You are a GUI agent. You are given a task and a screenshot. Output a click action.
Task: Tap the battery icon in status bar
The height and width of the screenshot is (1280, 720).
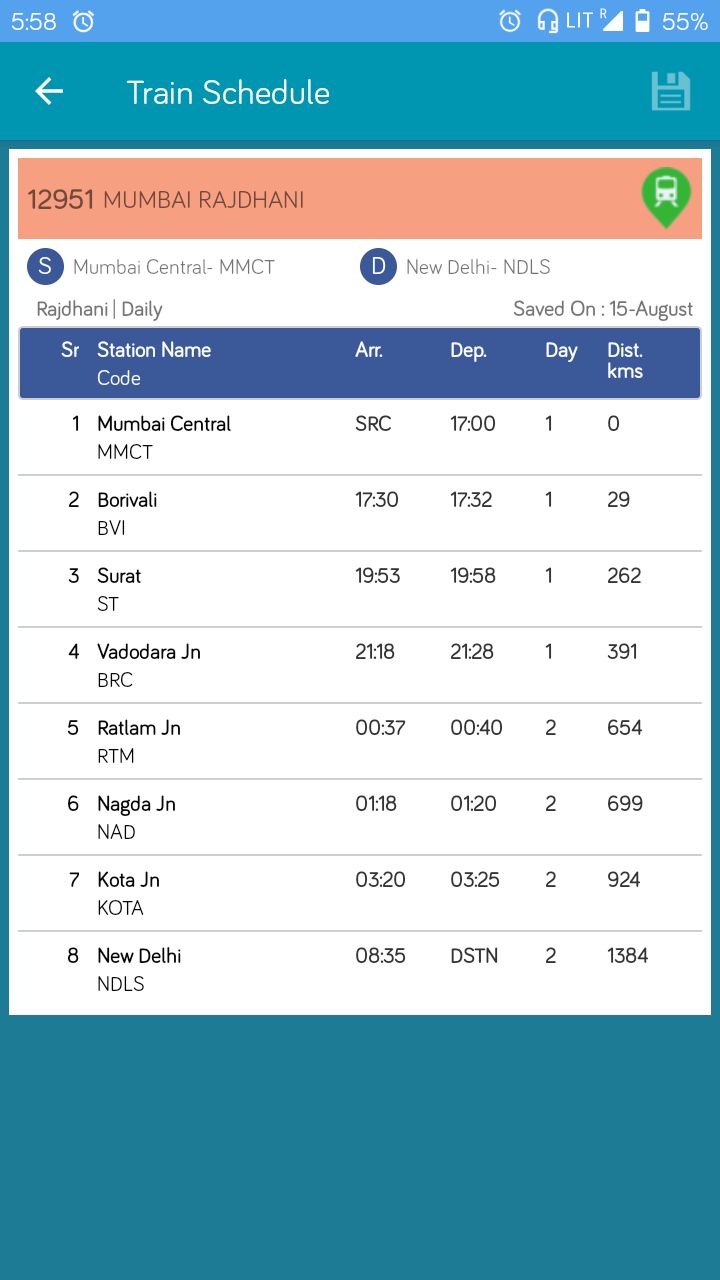click(x=642, y=21)
